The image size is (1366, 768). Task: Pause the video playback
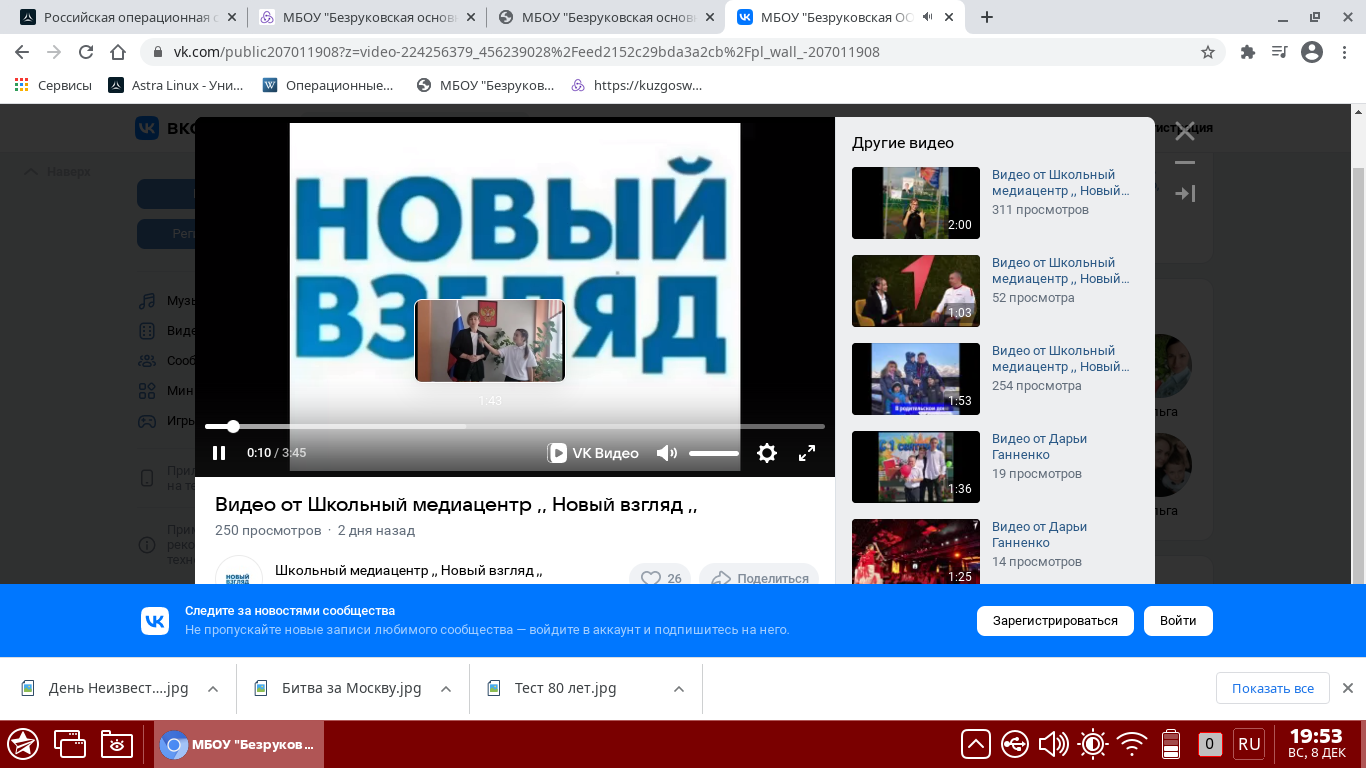coord(219,453)
